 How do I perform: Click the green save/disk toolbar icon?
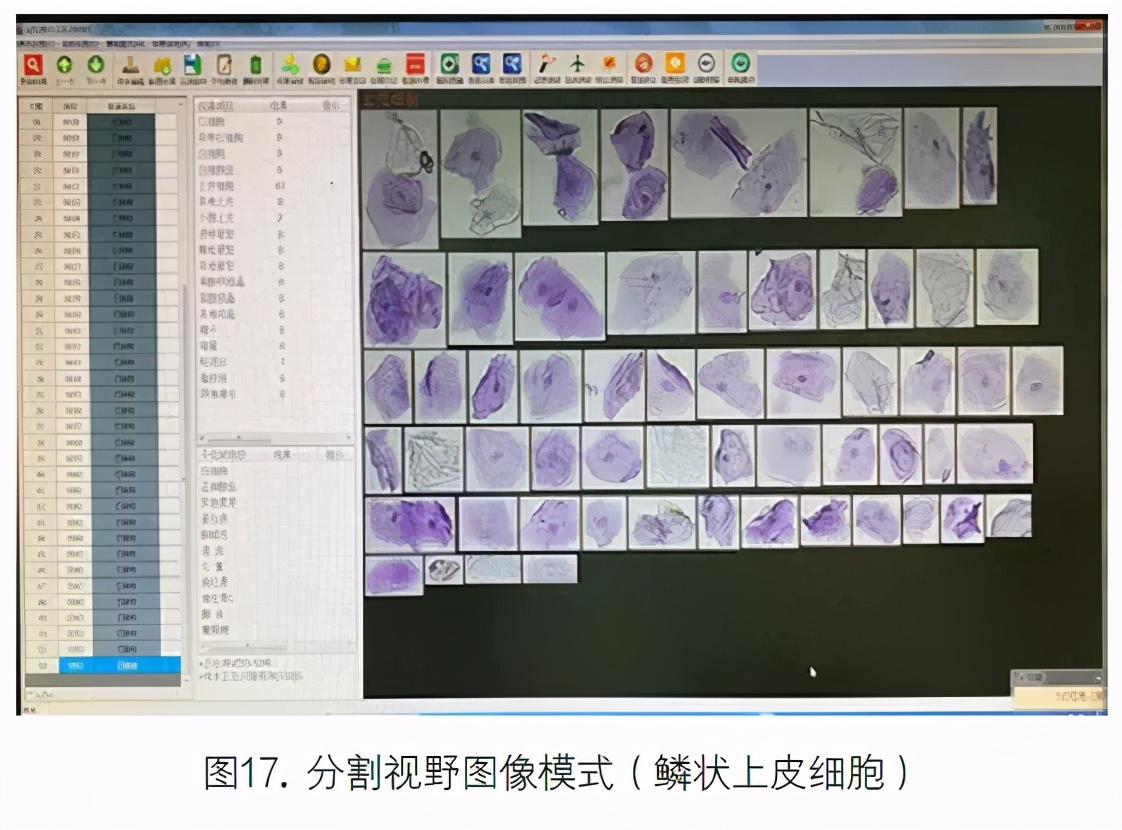pos(191,64)
